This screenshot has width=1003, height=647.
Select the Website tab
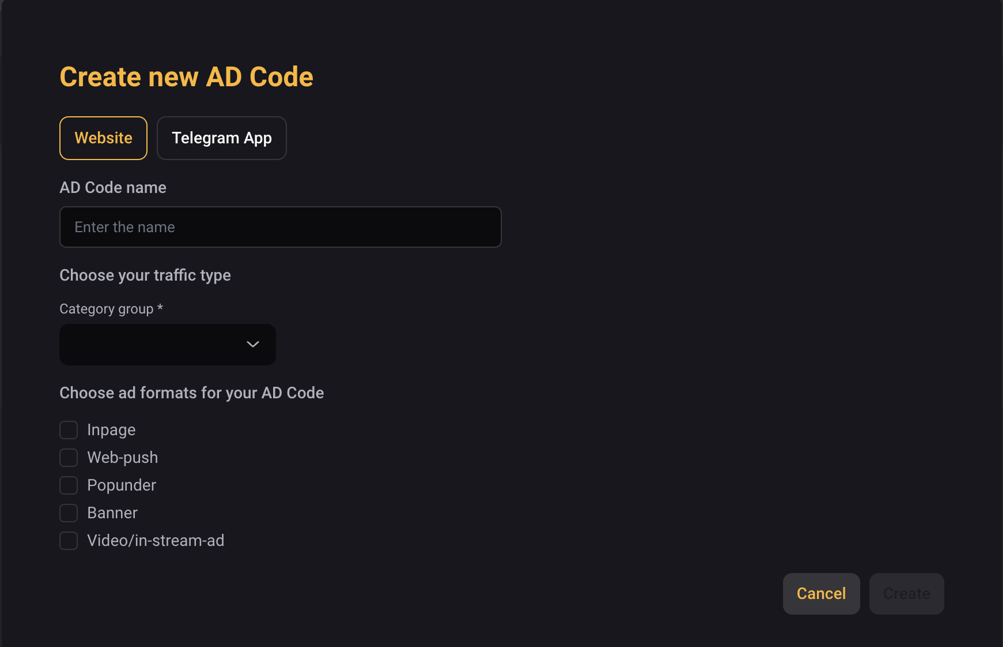[x=103, y=138]
